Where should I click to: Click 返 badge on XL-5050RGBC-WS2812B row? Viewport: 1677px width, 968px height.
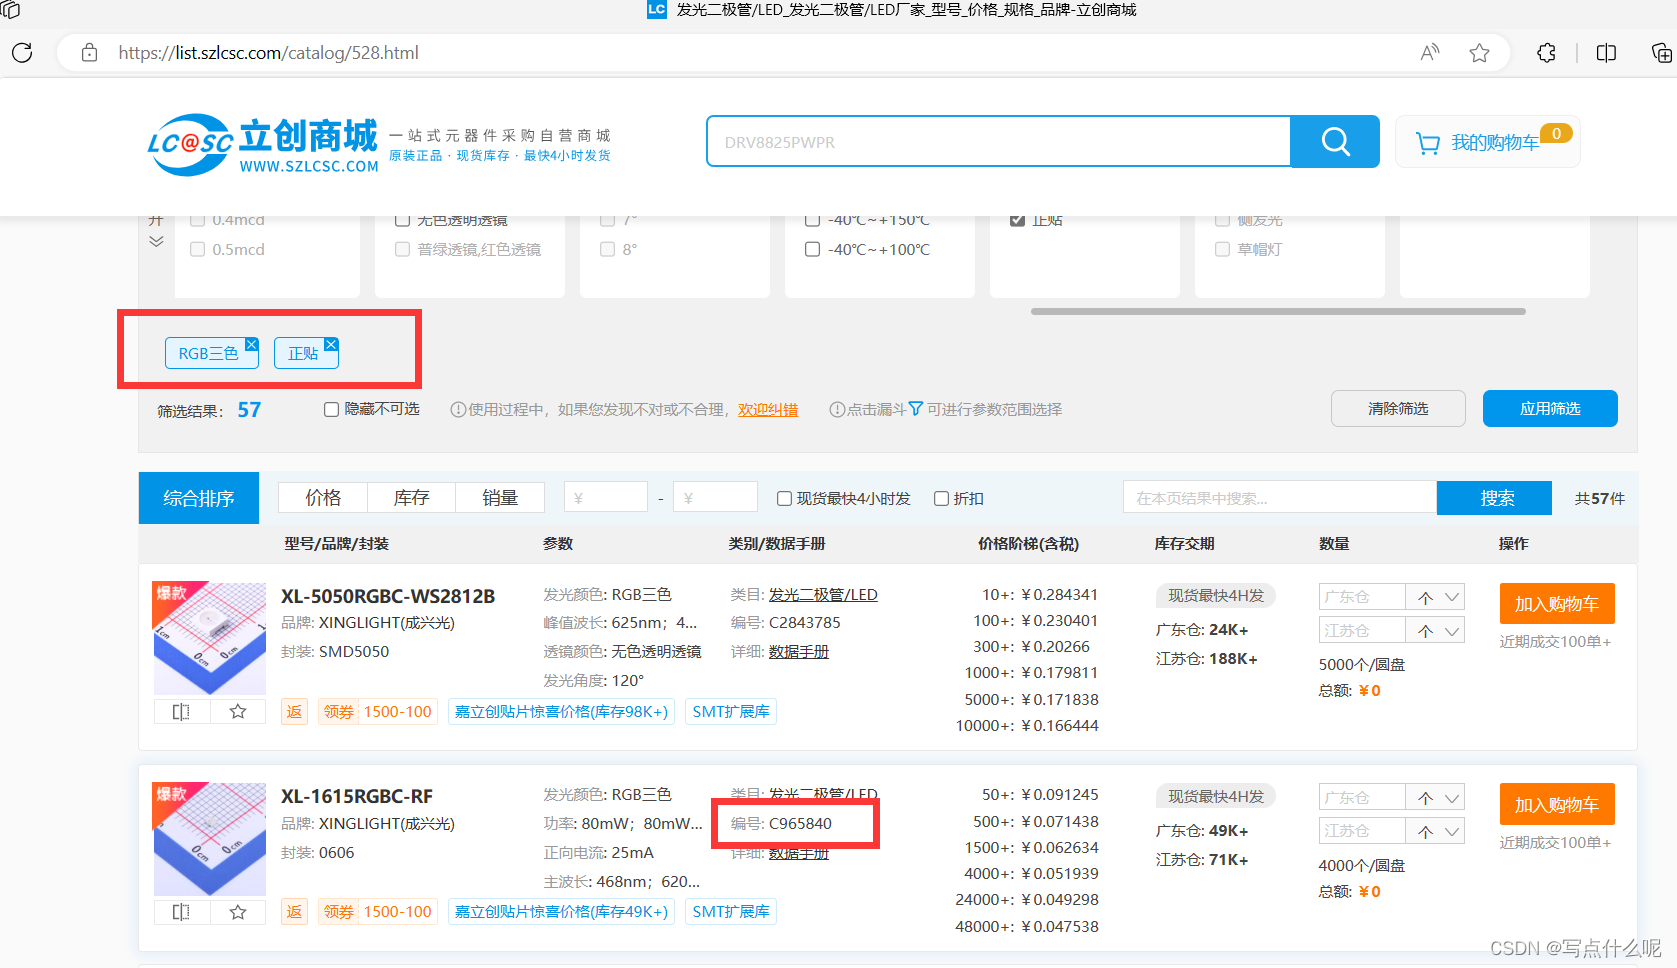click(x=294, y=712)
